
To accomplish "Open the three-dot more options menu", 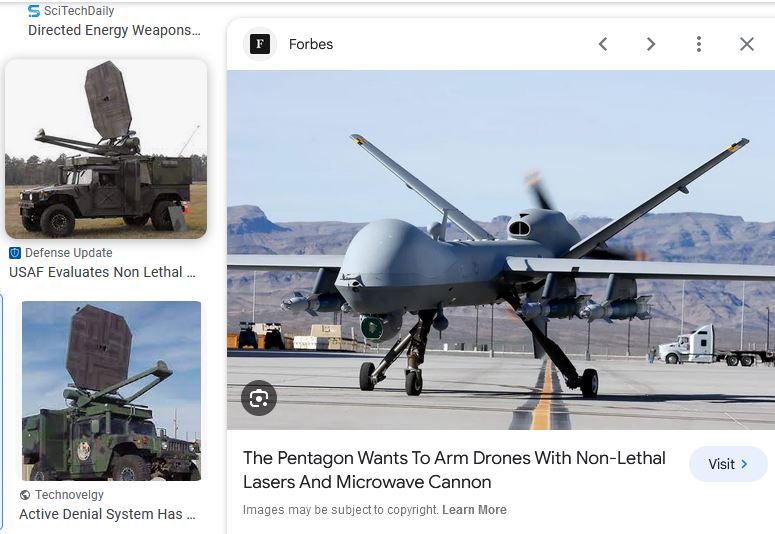I will [698, 44].
